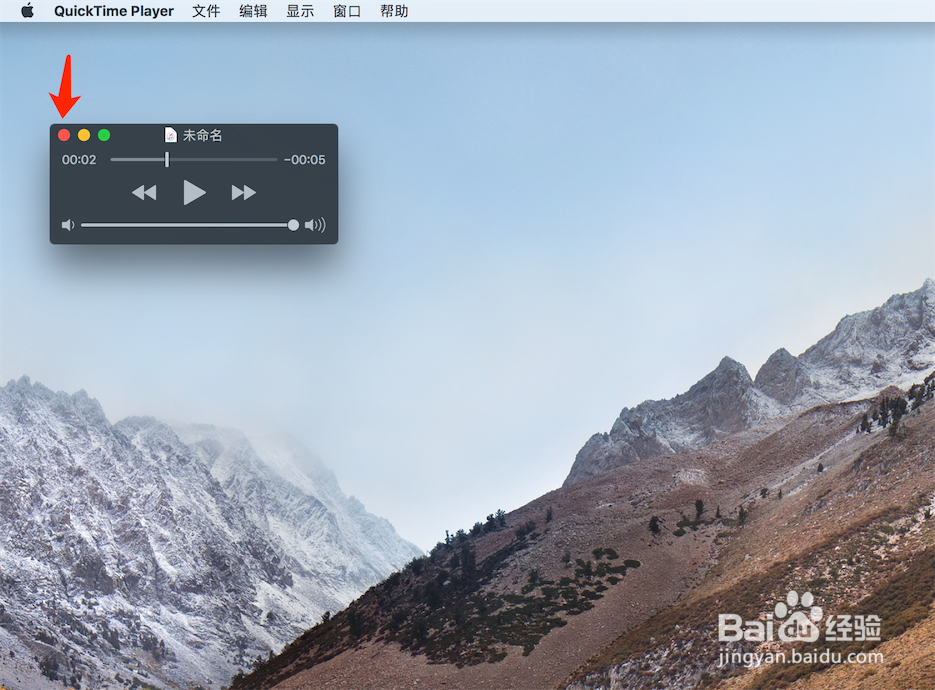935x690 pixels.
Task: Click the elapsed time label 00:02
Action: click(79, 158)
